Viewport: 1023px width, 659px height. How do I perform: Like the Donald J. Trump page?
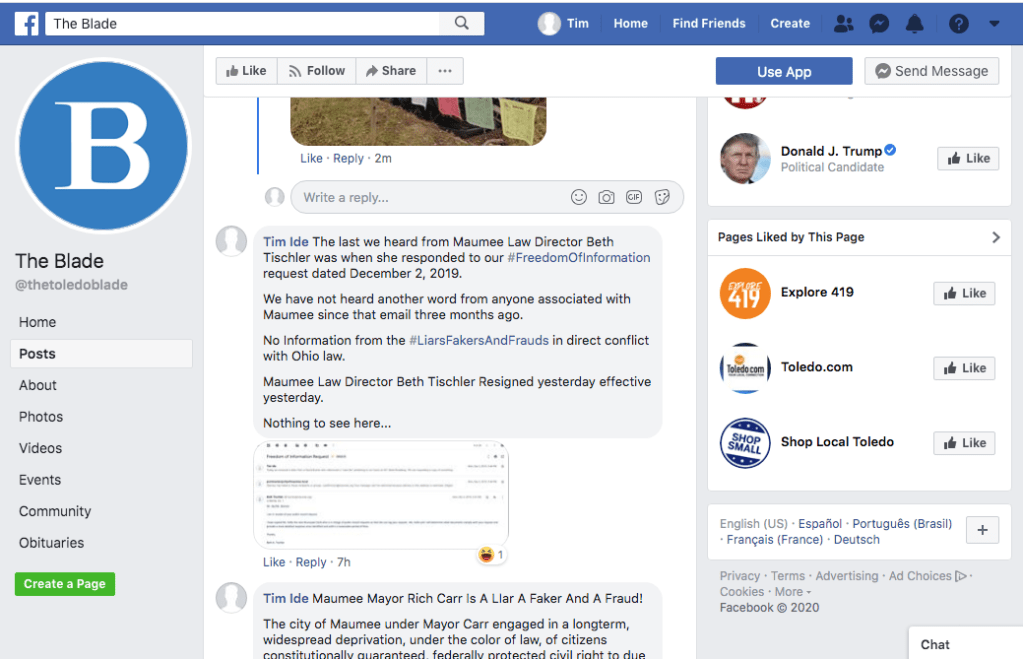tap(967, 158)
